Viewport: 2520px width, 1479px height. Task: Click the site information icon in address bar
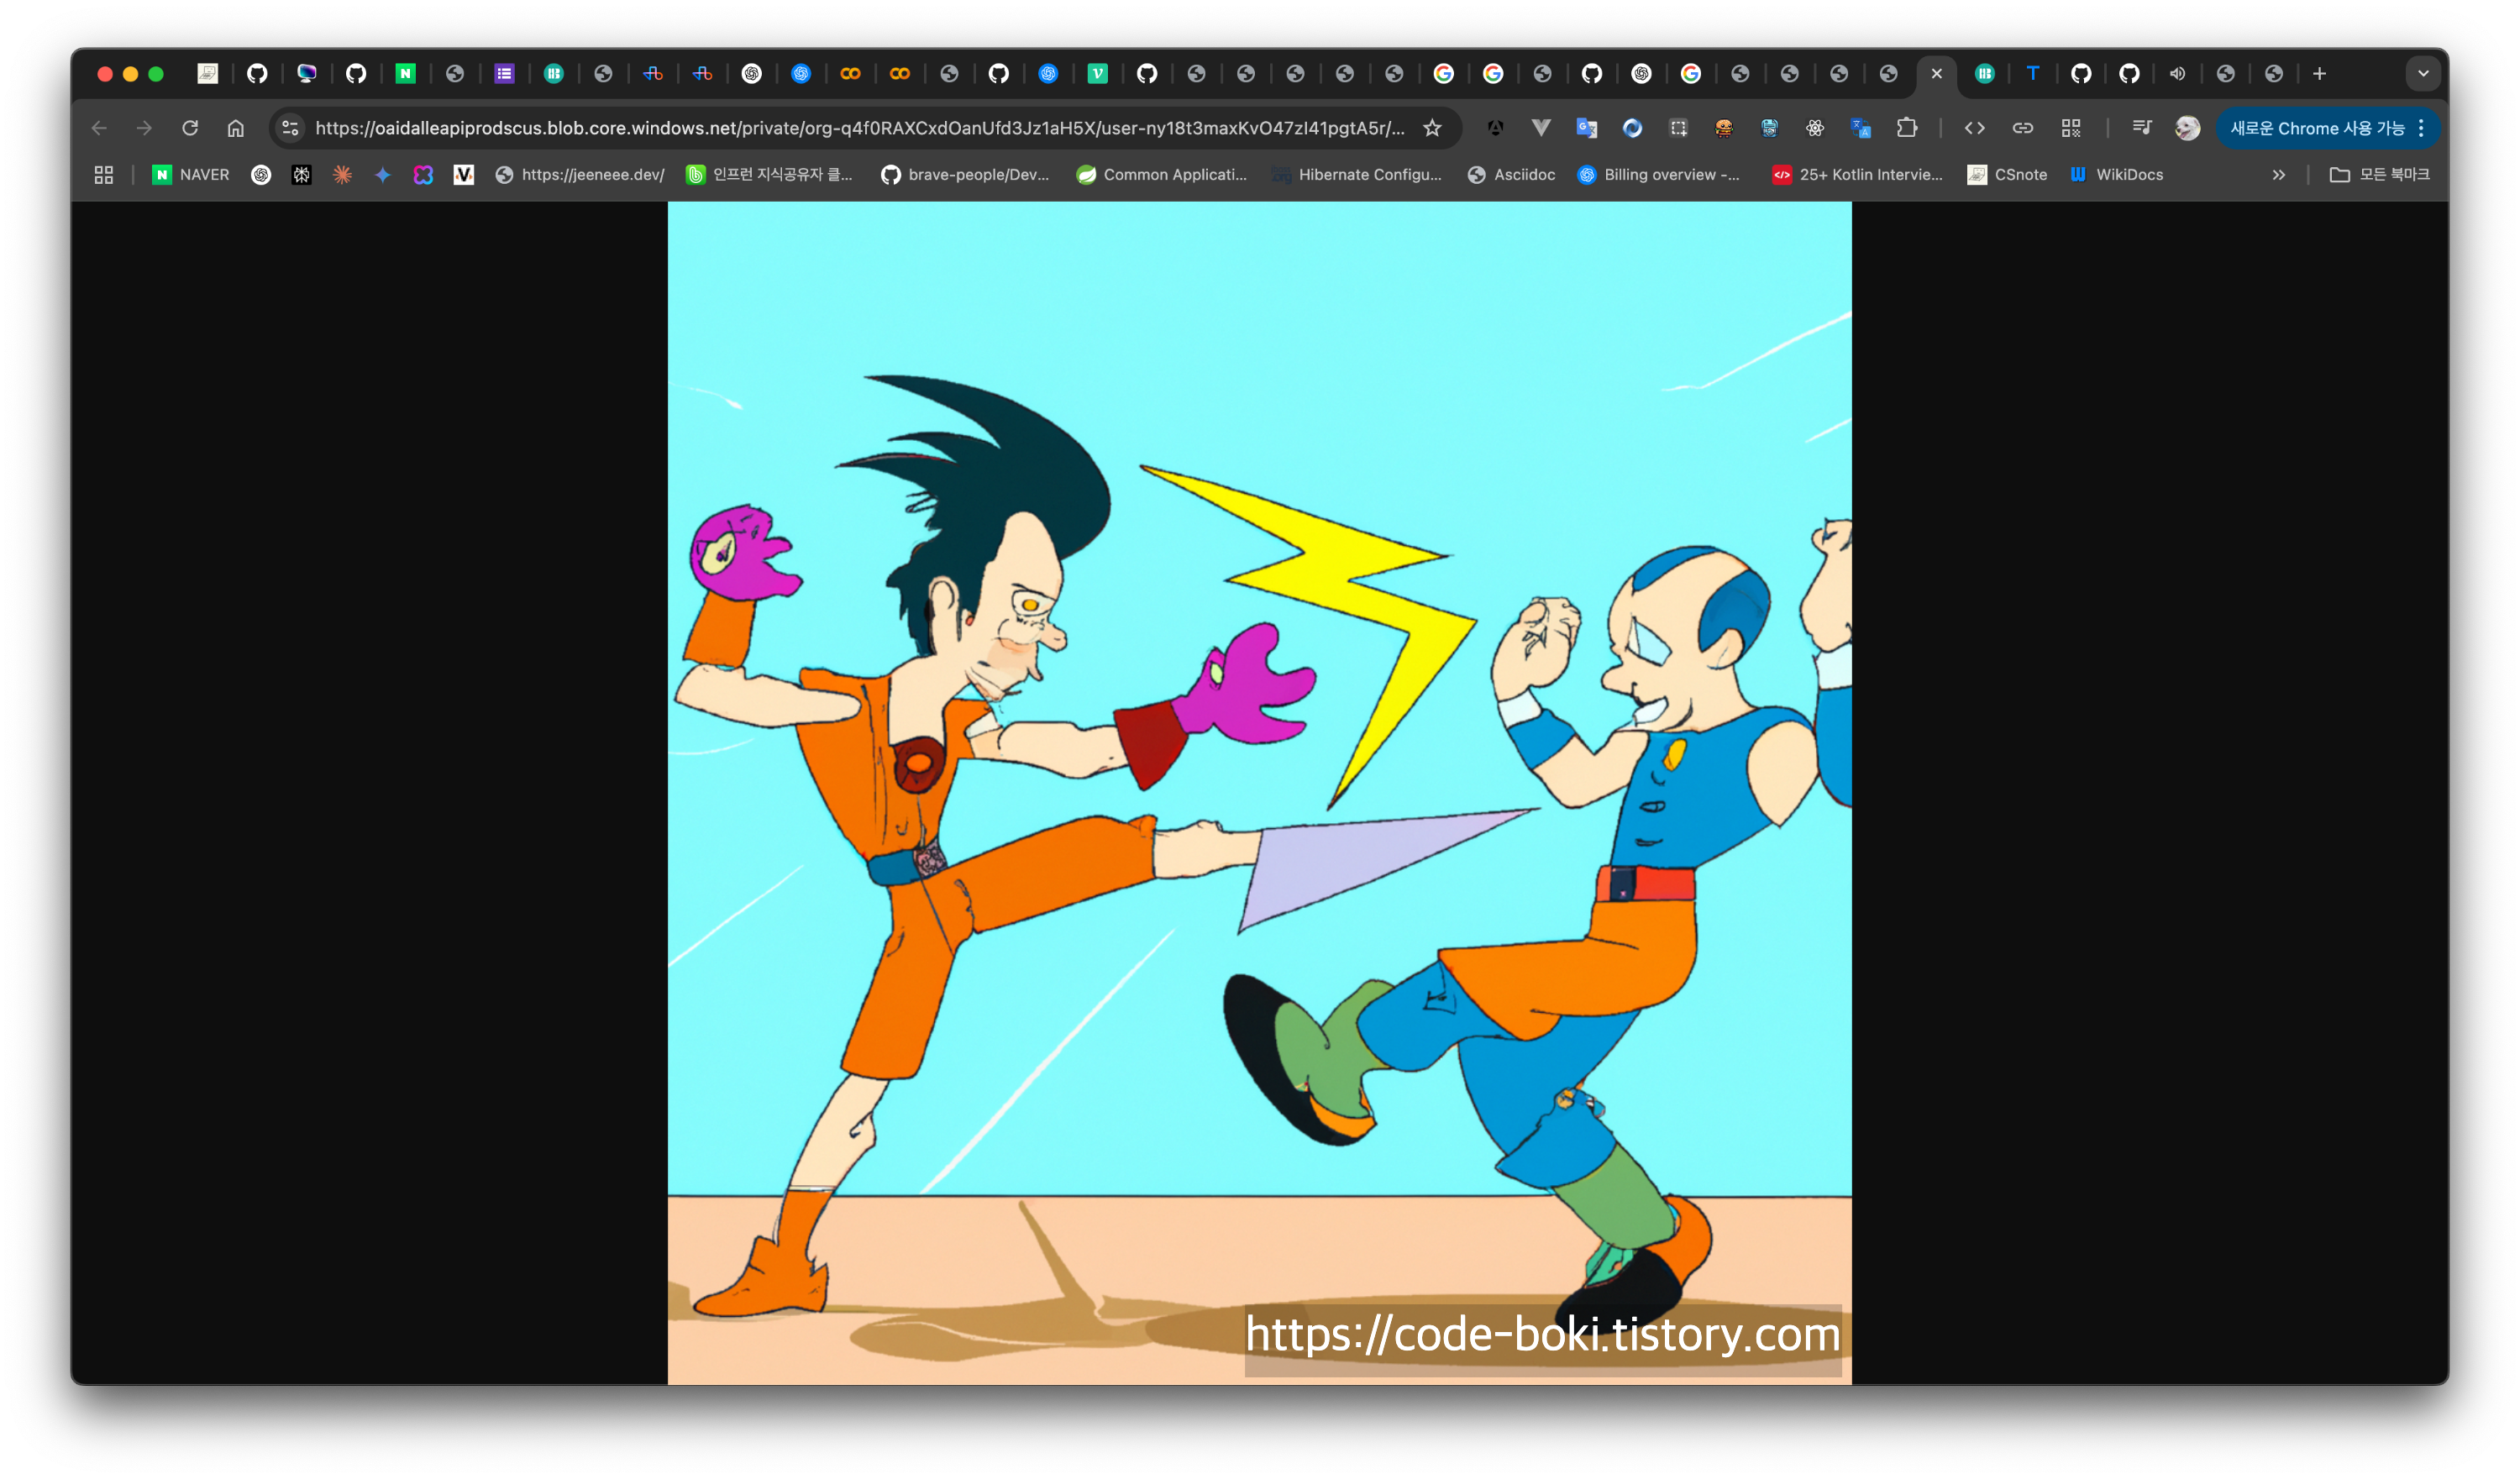(291, 128)
